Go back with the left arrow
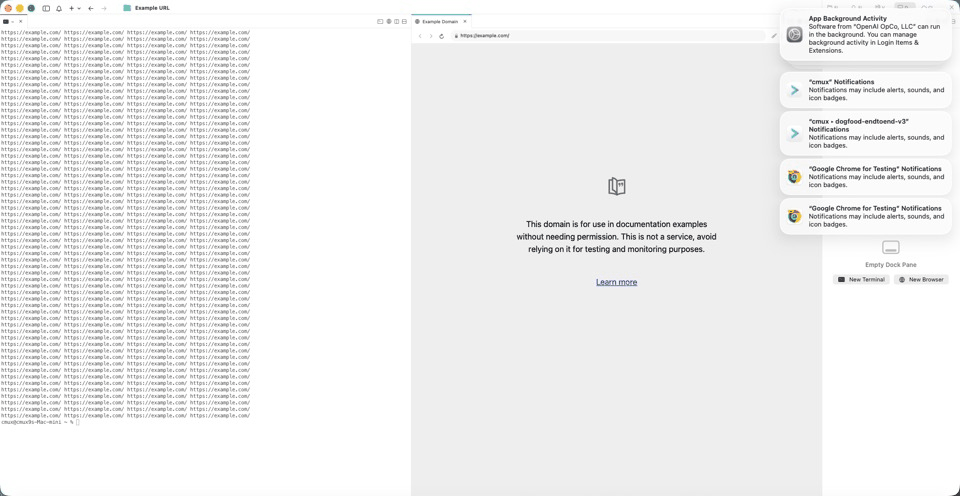The height and width of the screenshot is (496, 960). coord(91,9)
